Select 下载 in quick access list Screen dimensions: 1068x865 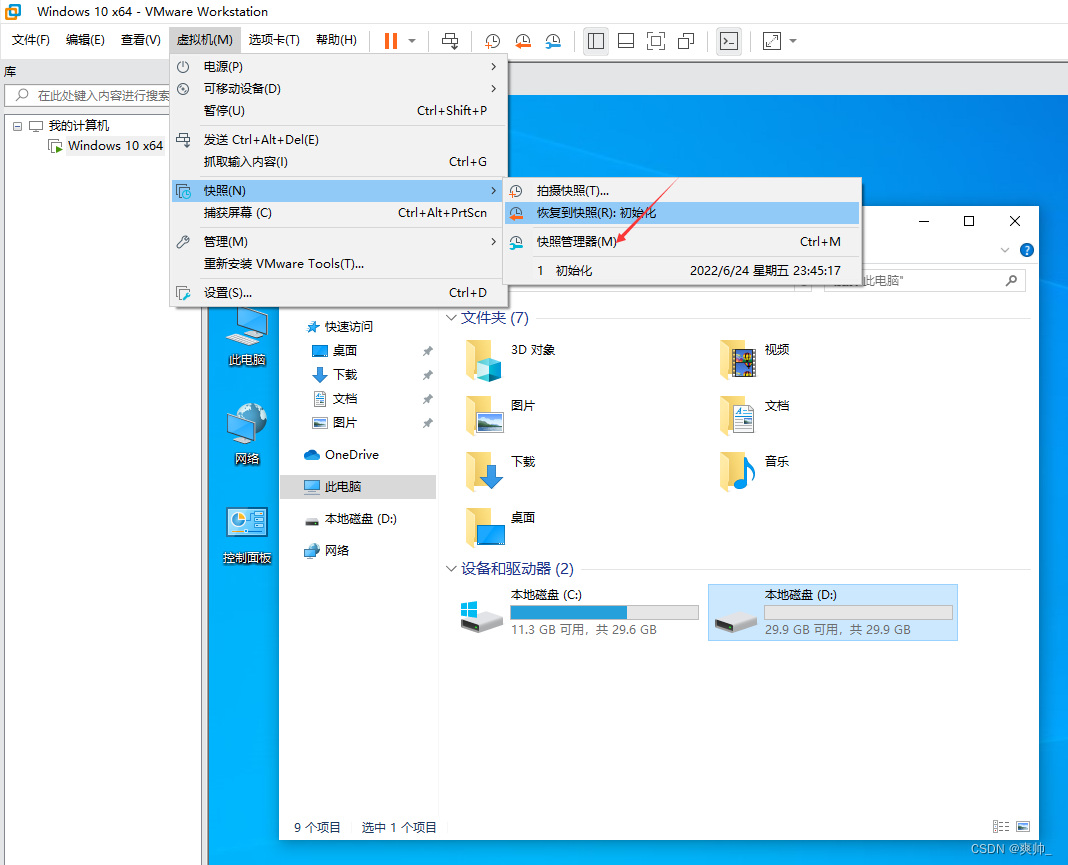click(x=345, y=375)
